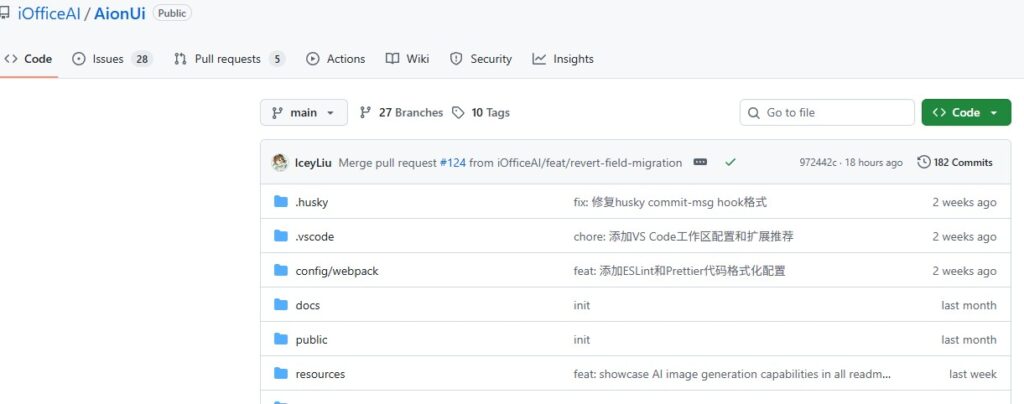
Task: Open the Wiki tab
Action: click(407, 59)
